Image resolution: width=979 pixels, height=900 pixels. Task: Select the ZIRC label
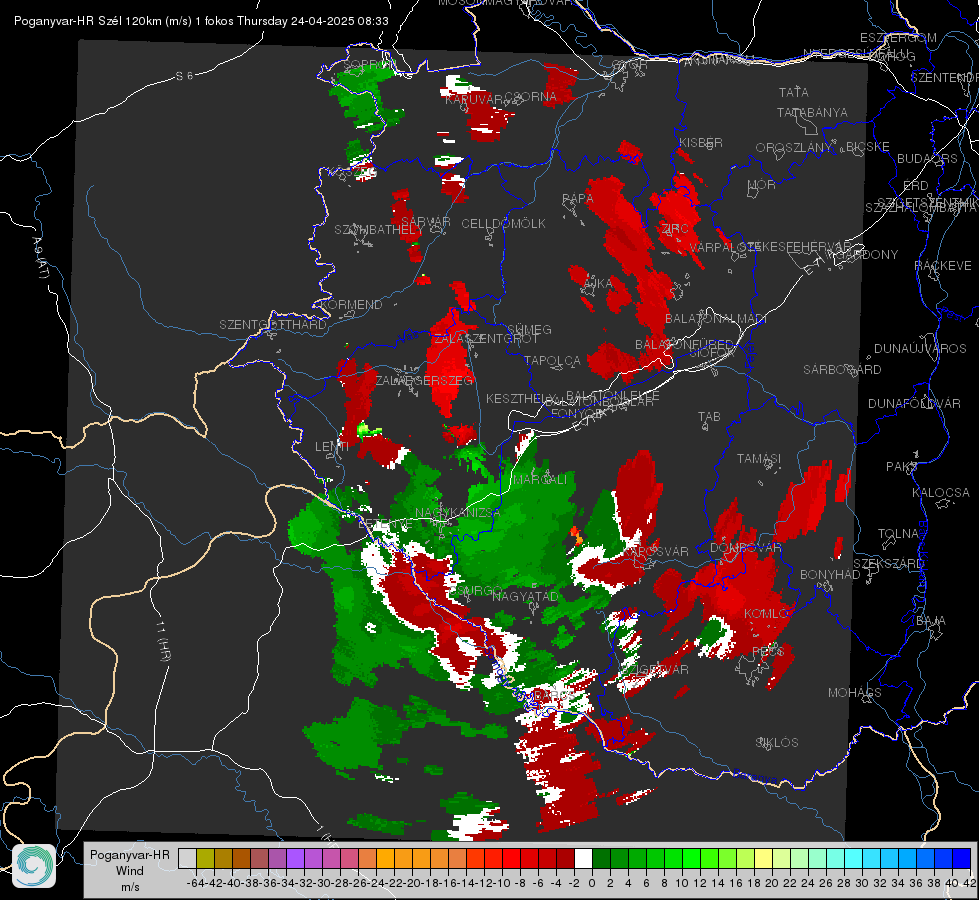pyautogui.click(x=675, y=229)
